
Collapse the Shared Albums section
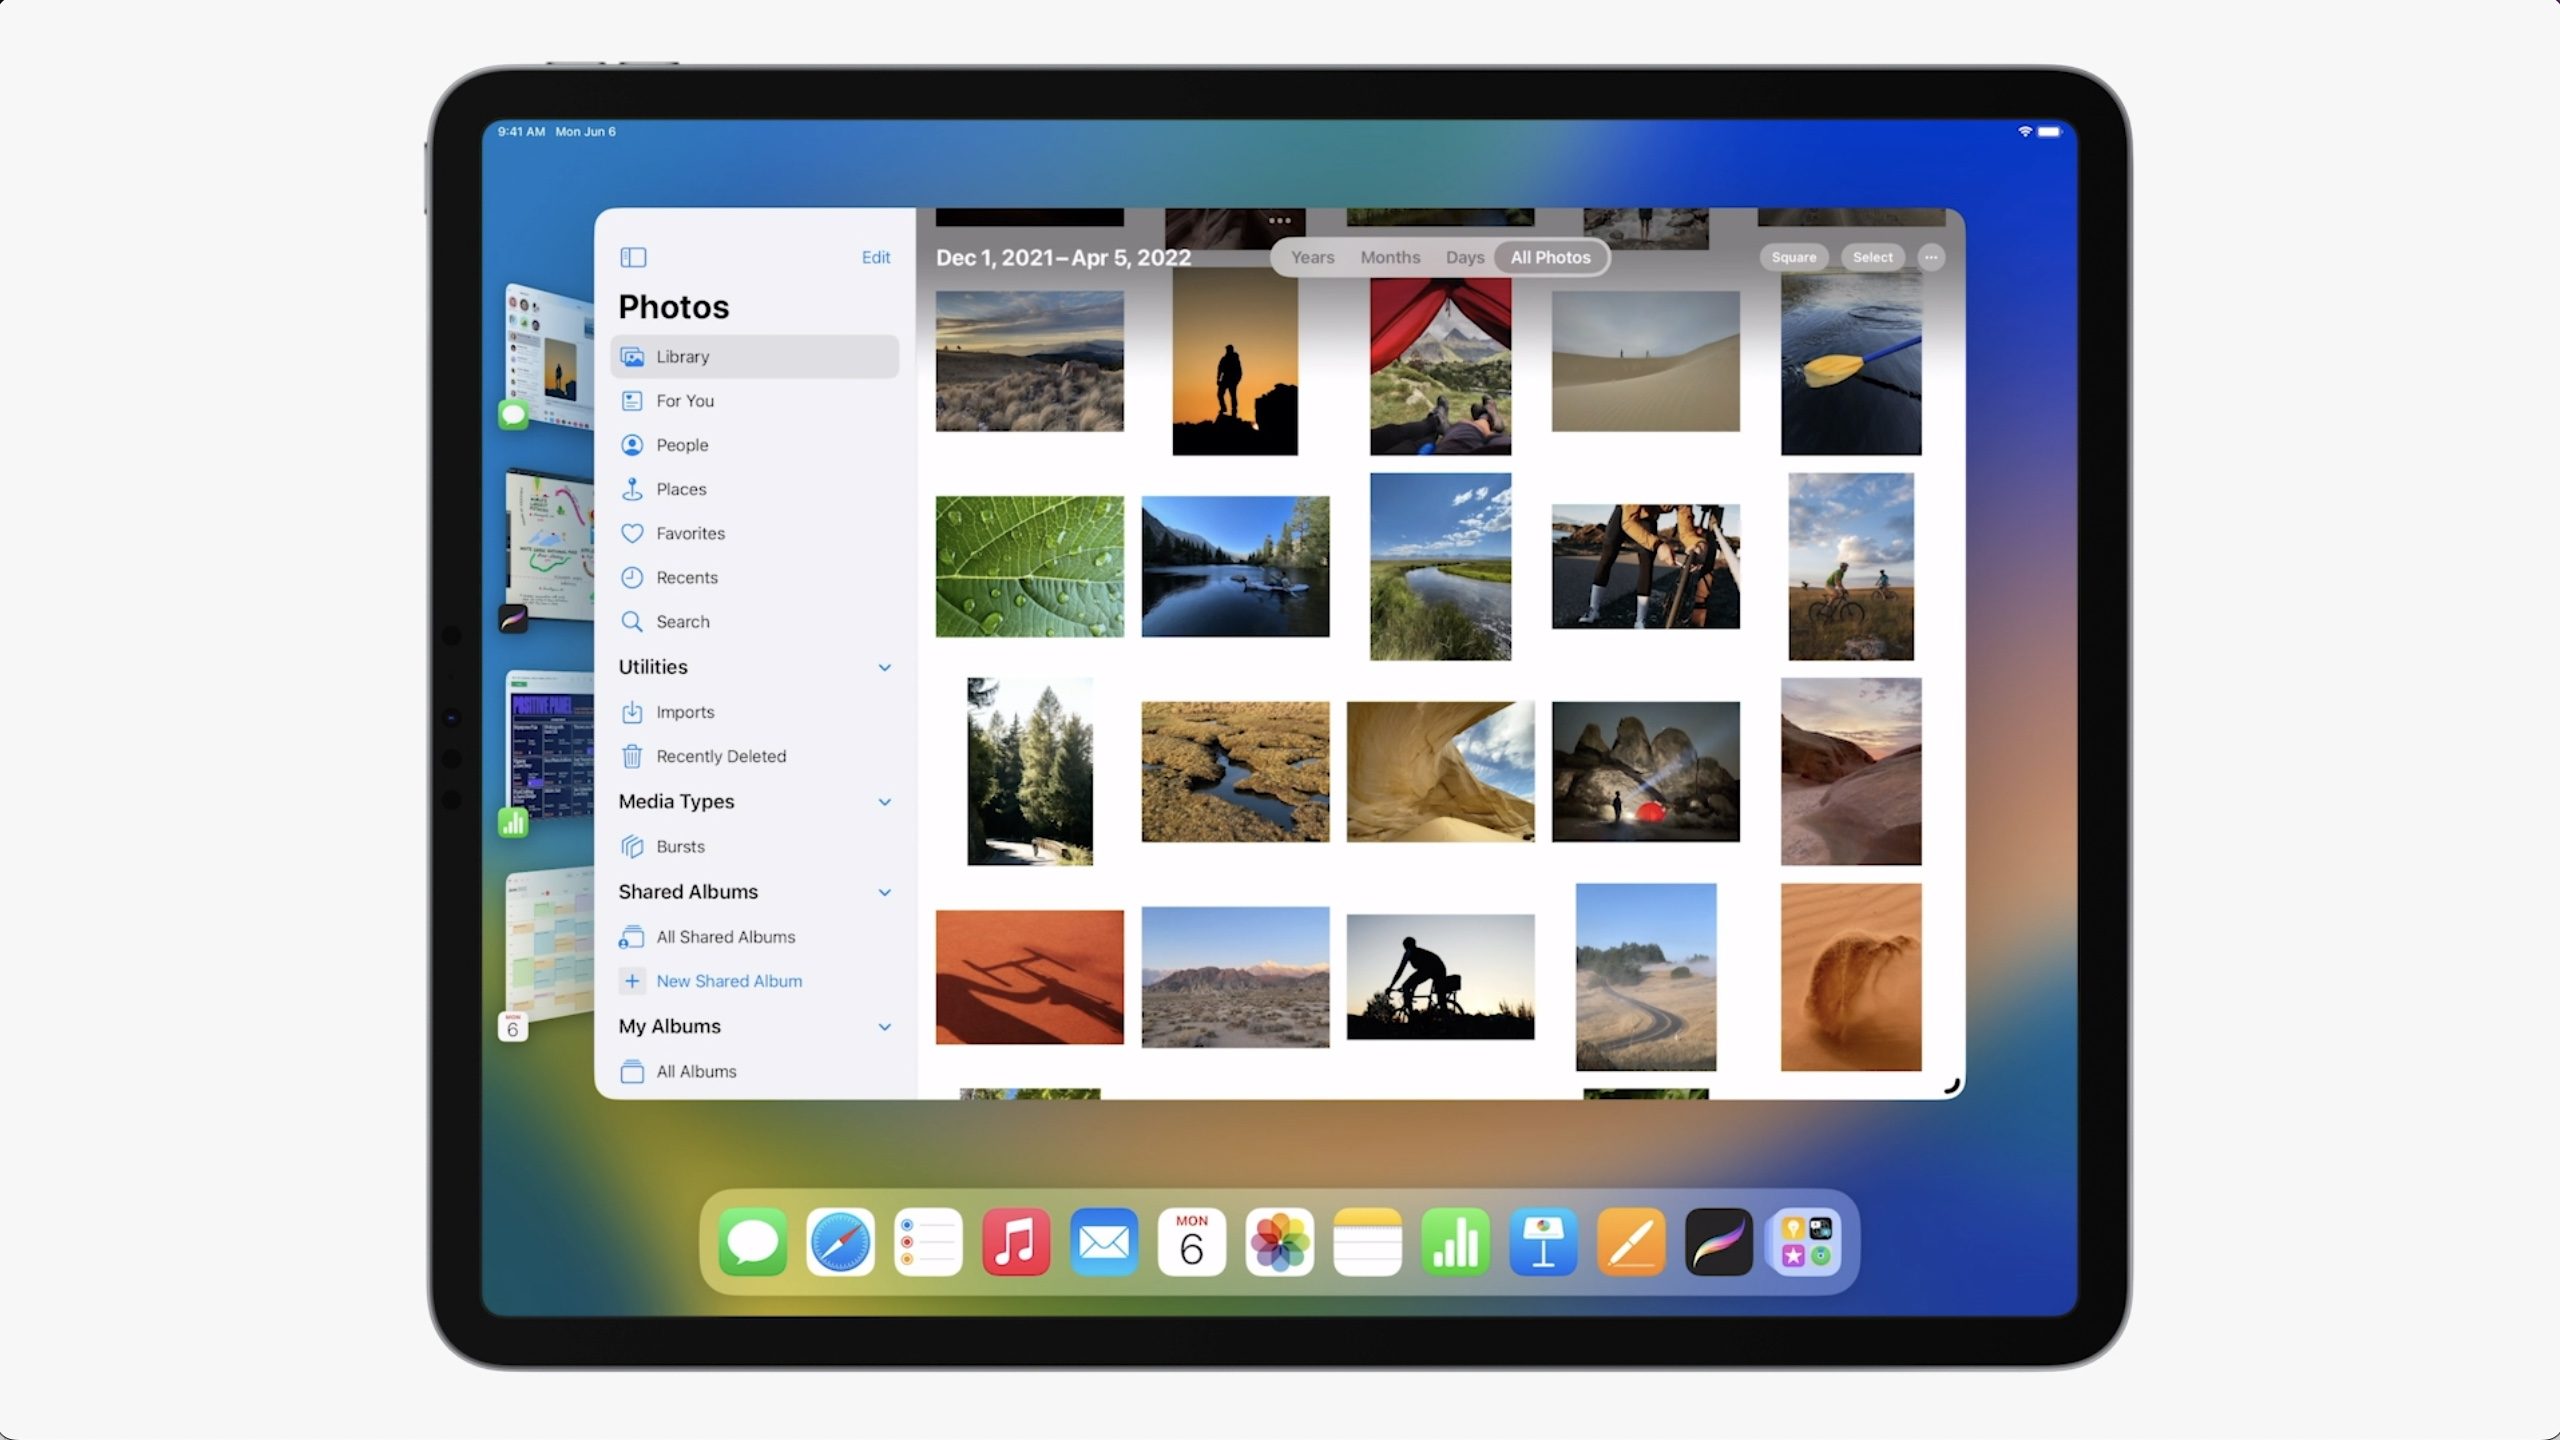(883, 891)
